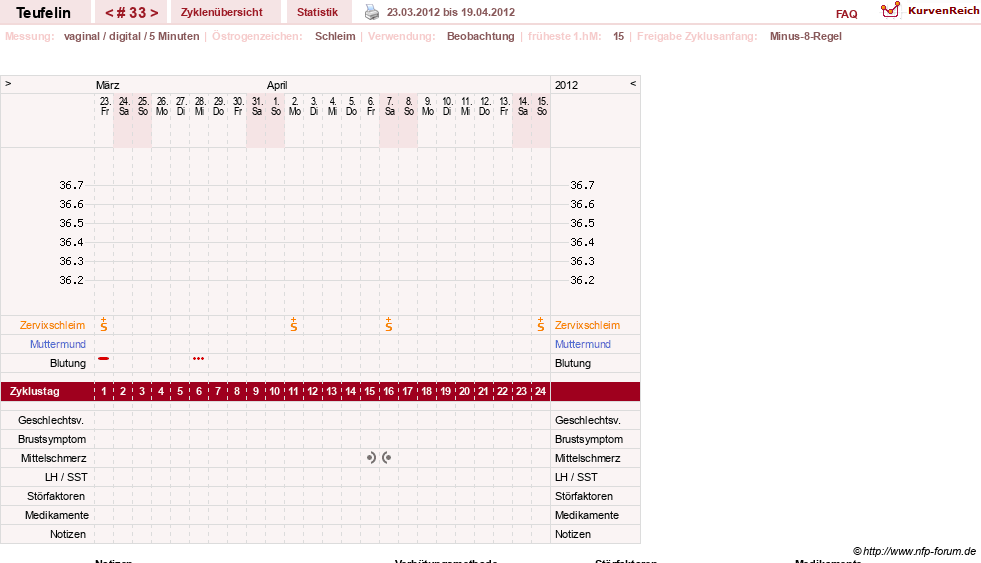This screenshot has height=563, width=981.
Task: Select the cervical mucus S+ symbol on 15. So
Action: tap(541, 324)
